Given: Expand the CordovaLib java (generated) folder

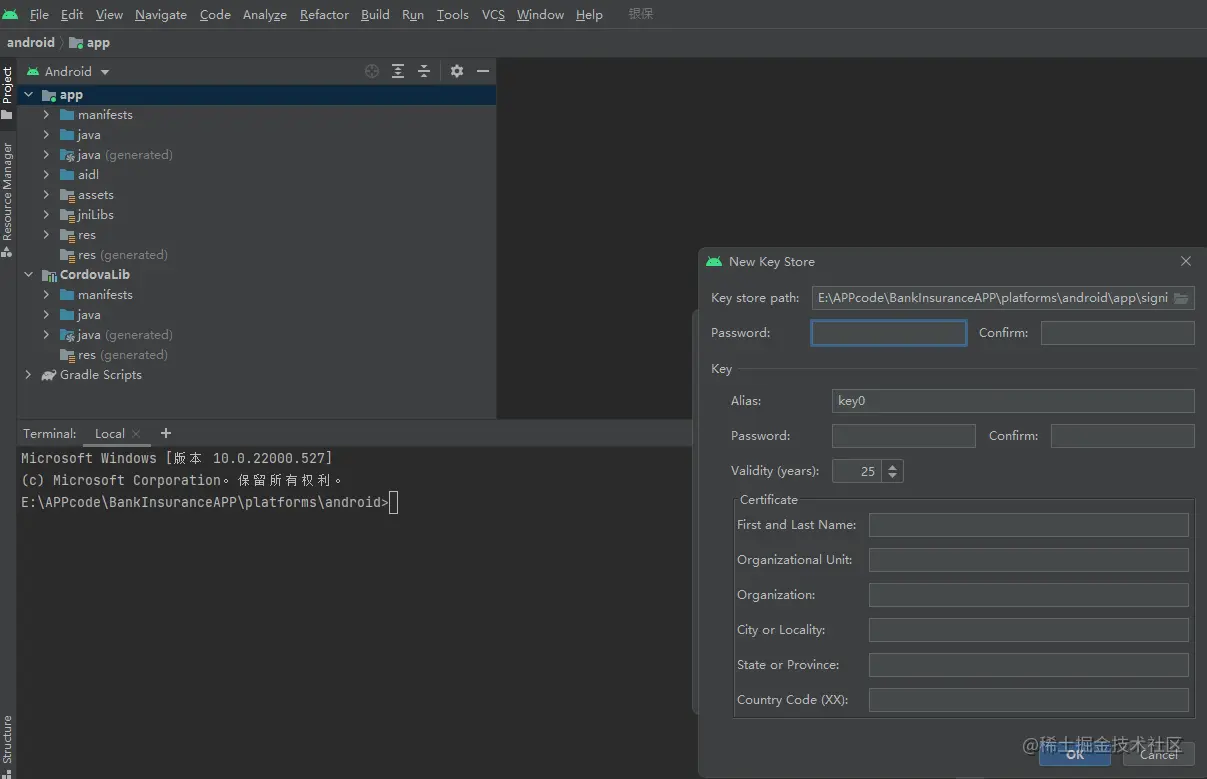Looking at the screenshot, I should coord(46,335).
